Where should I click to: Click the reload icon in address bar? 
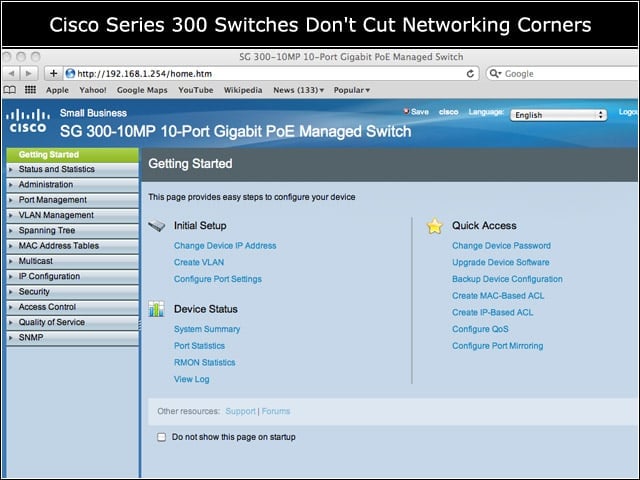tap(470, 73)
